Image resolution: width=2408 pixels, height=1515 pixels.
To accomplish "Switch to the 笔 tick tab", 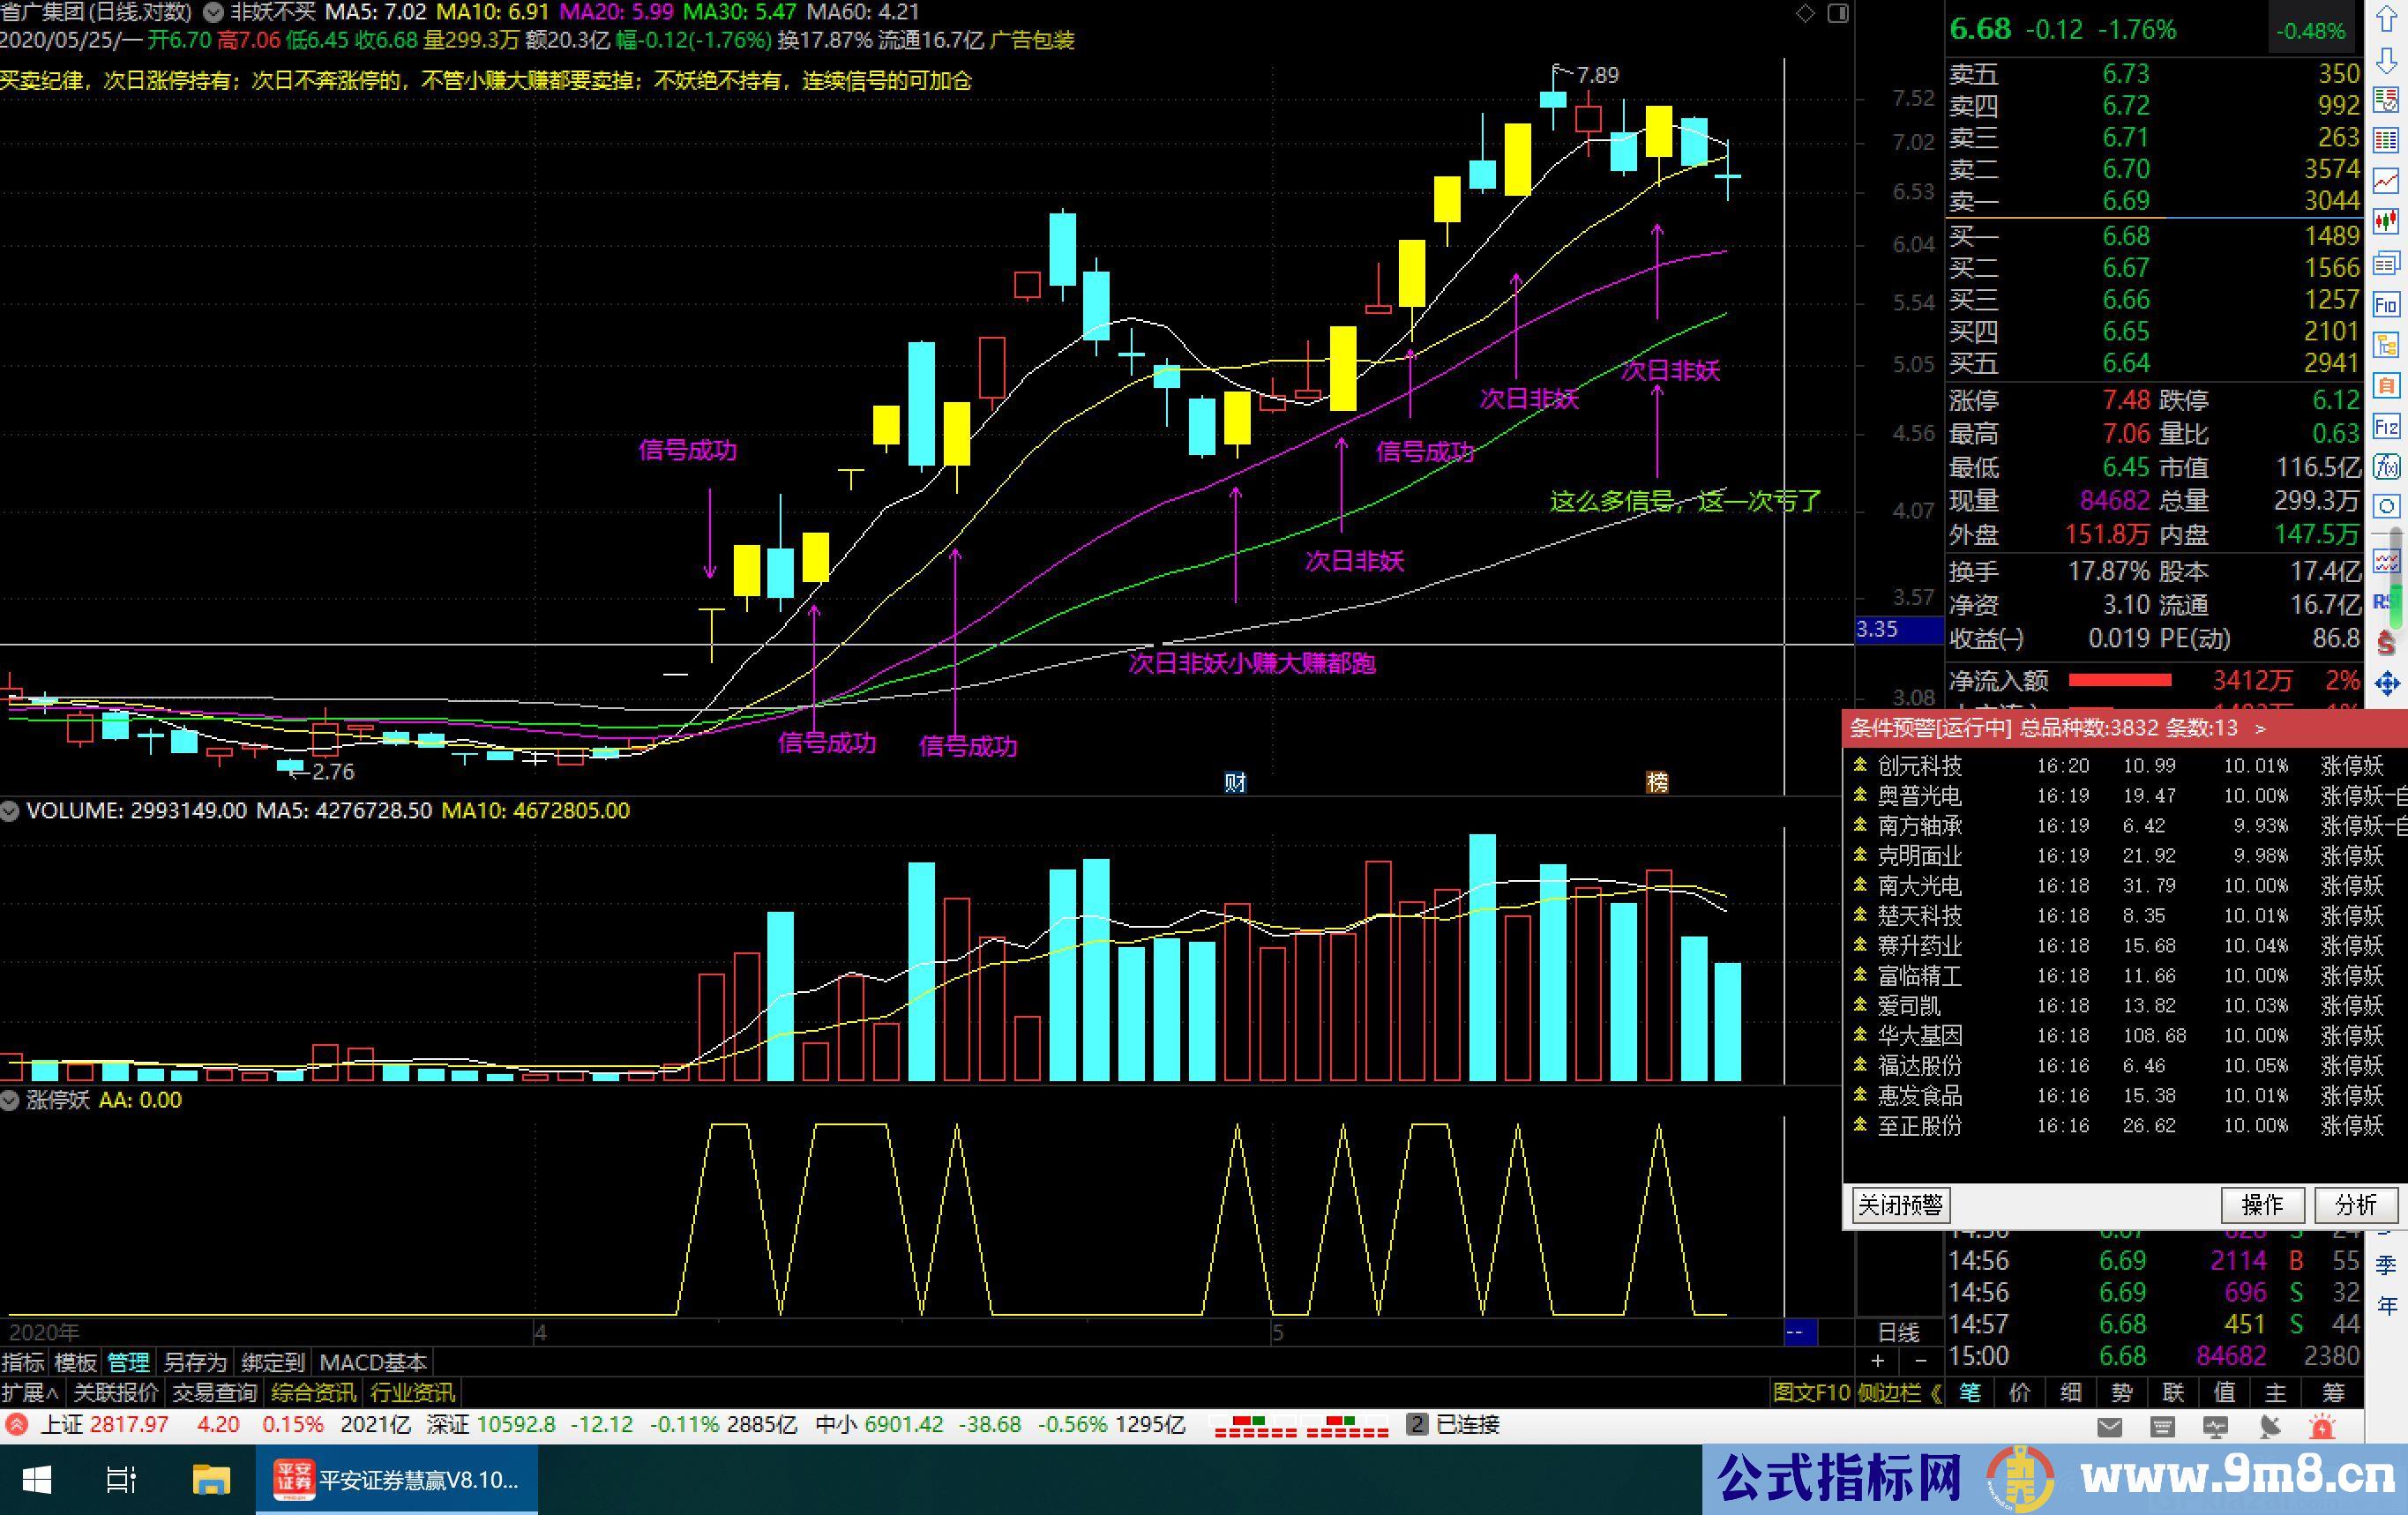I will click(1970, 1393).
